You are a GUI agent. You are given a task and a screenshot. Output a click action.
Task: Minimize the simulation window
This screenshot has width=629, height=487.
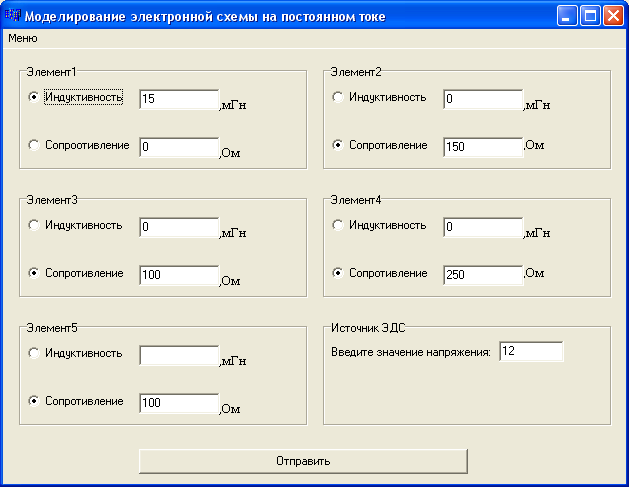point(567,16)
